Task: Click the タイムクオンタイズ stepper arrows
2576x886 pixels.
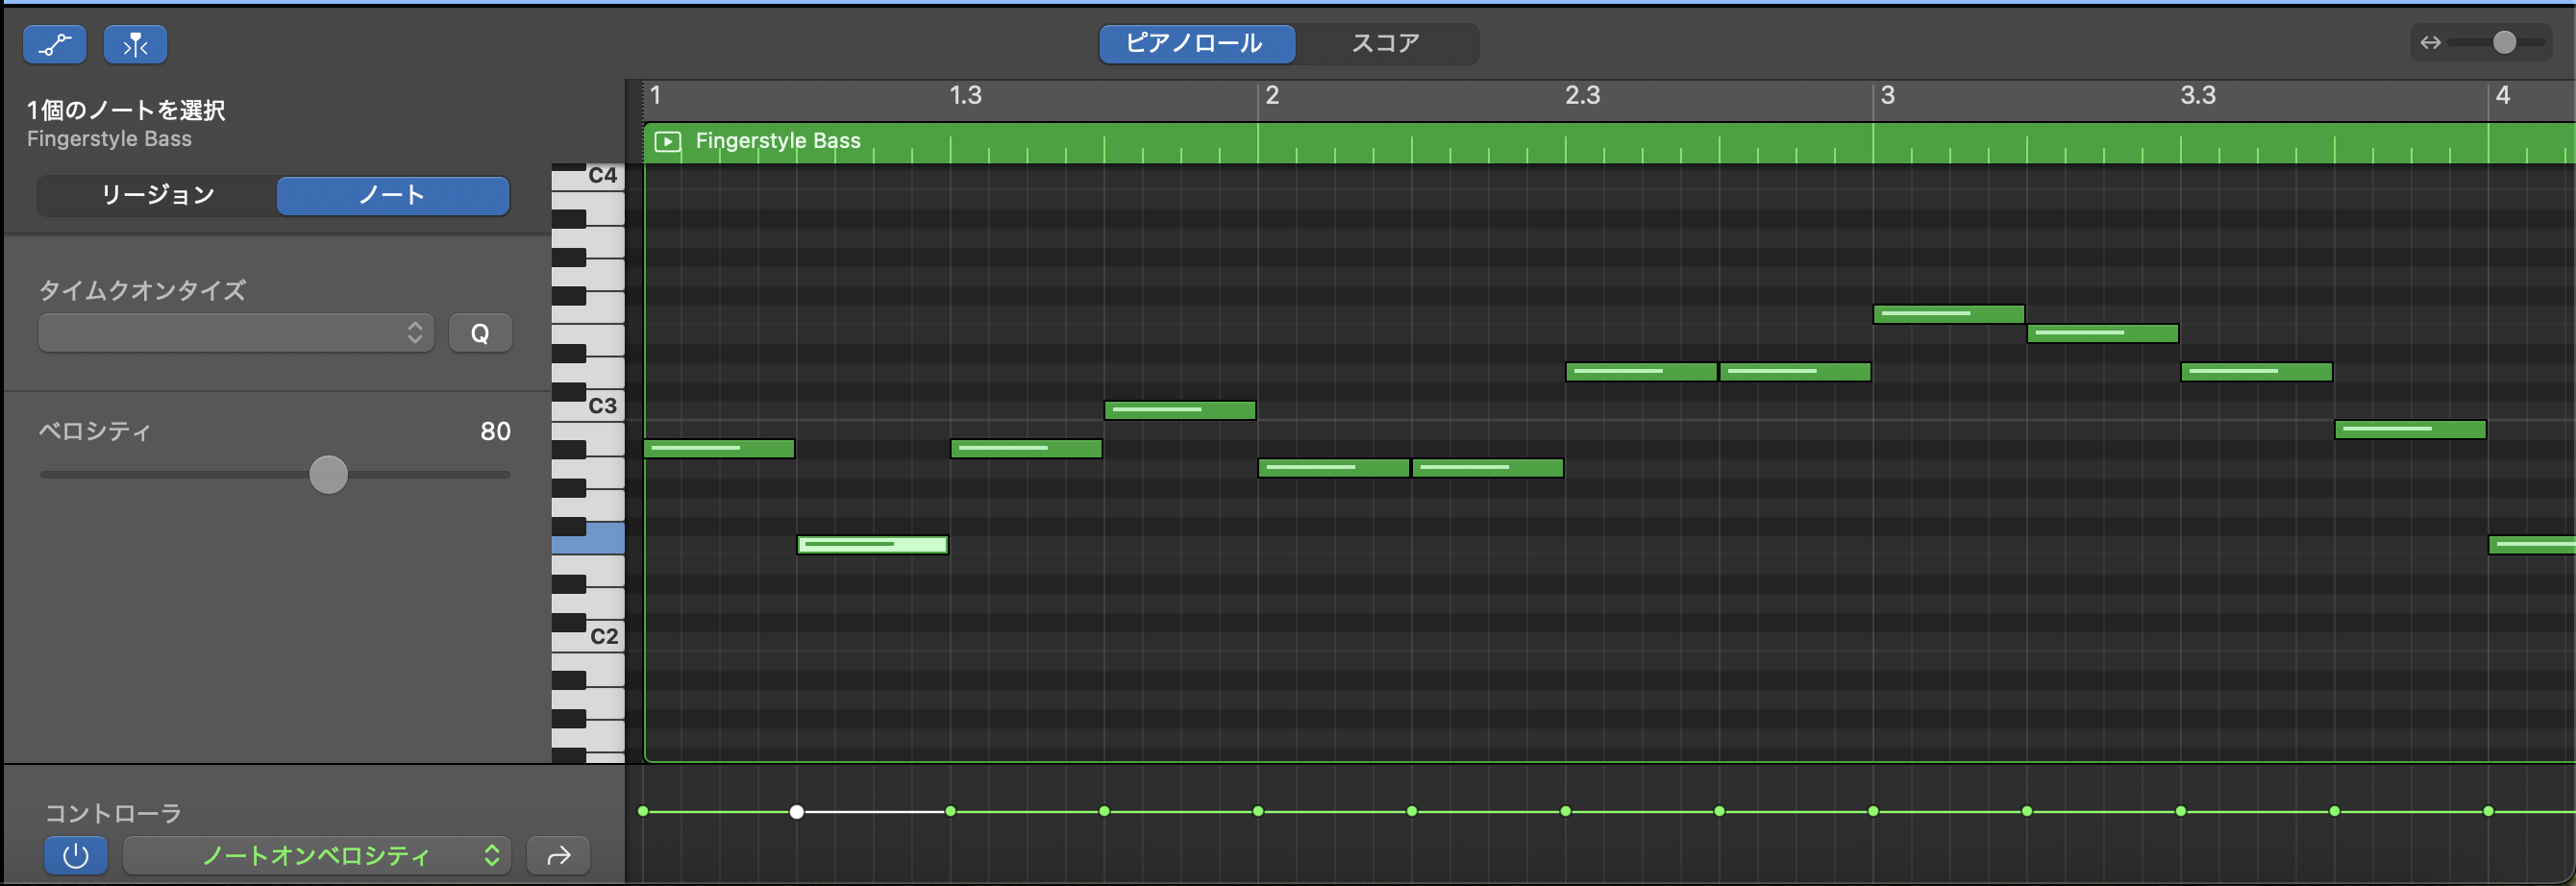Action: [x=414, y=332]
